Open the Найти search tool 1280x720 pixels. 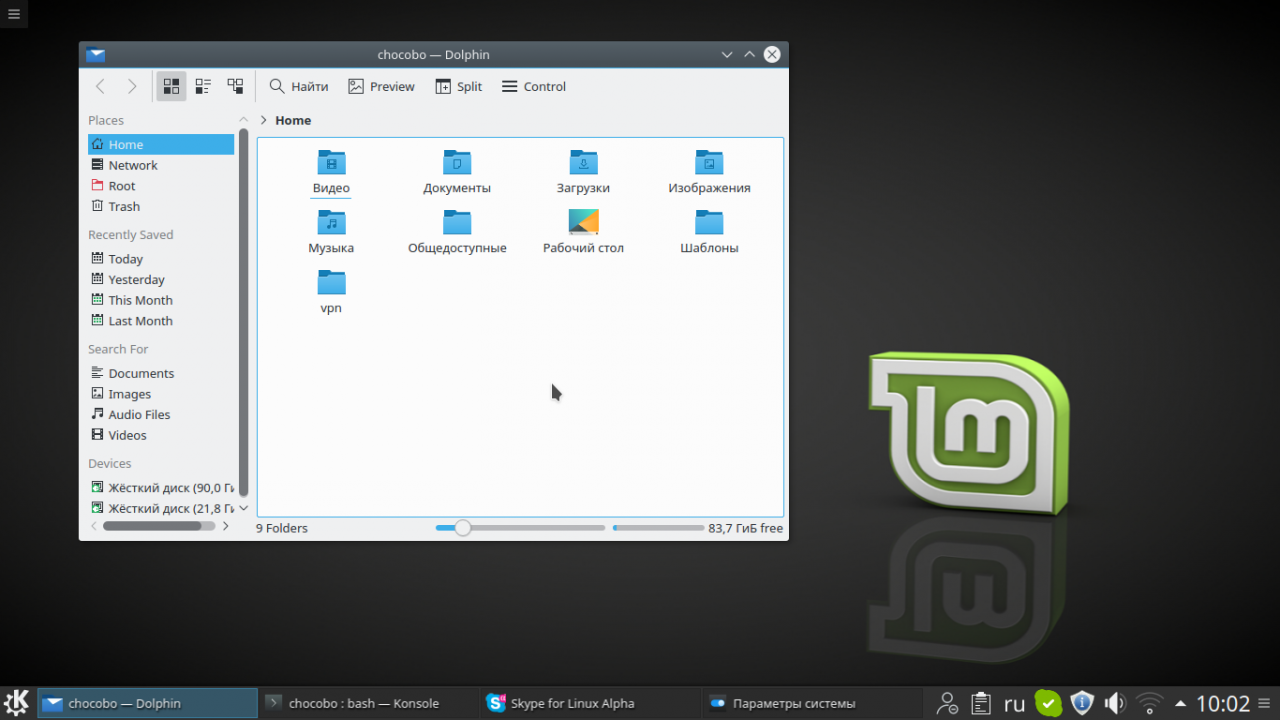click(x=299, y=87)
